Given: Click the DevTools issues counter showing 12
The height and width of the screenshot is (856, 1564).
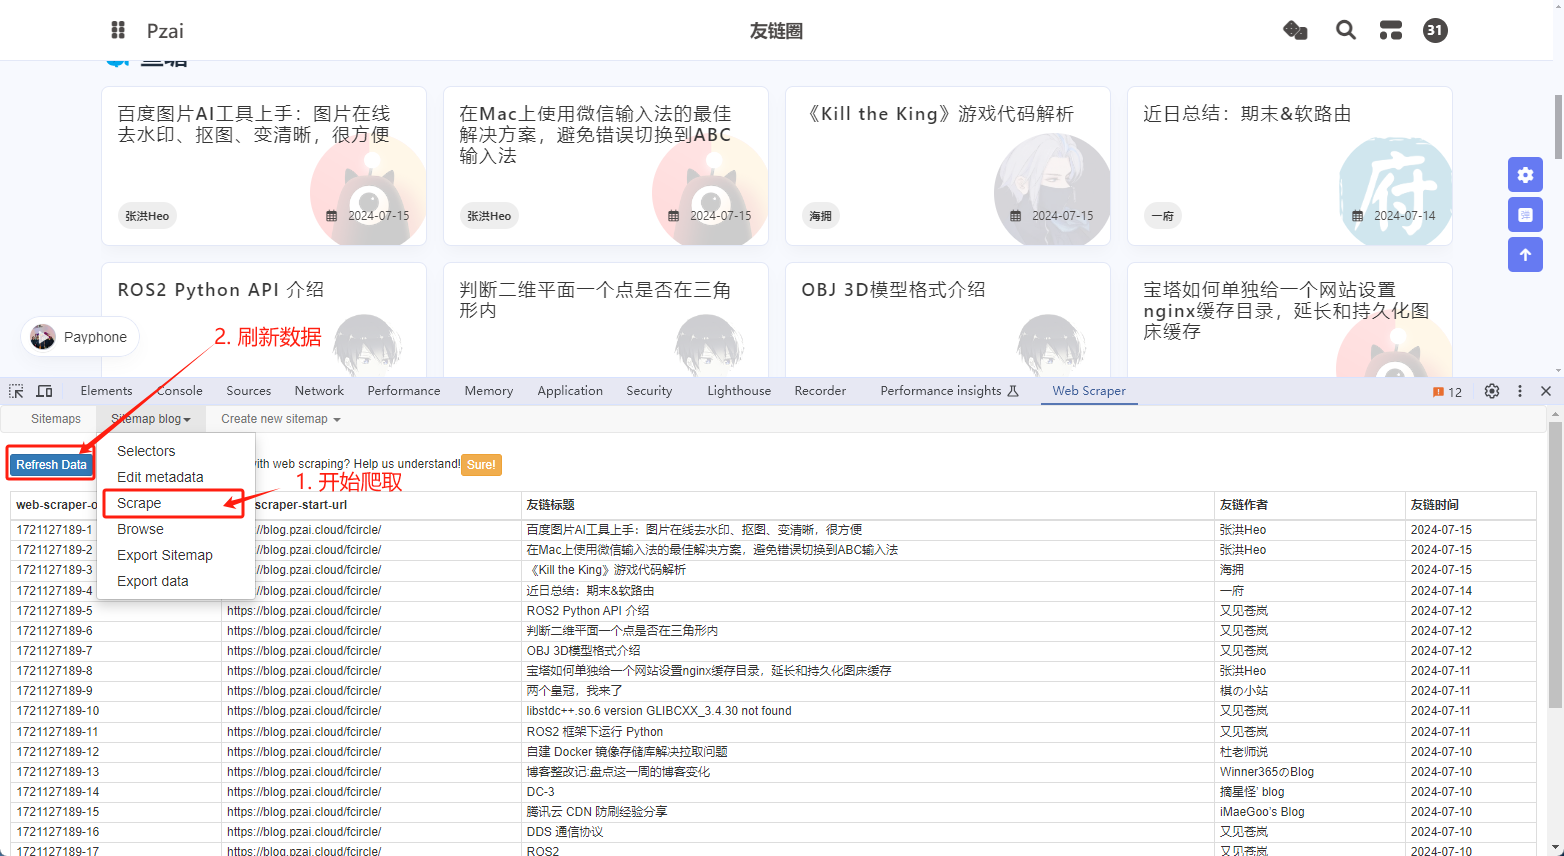Looking at the screenshot, I should tap(1447, 392).
